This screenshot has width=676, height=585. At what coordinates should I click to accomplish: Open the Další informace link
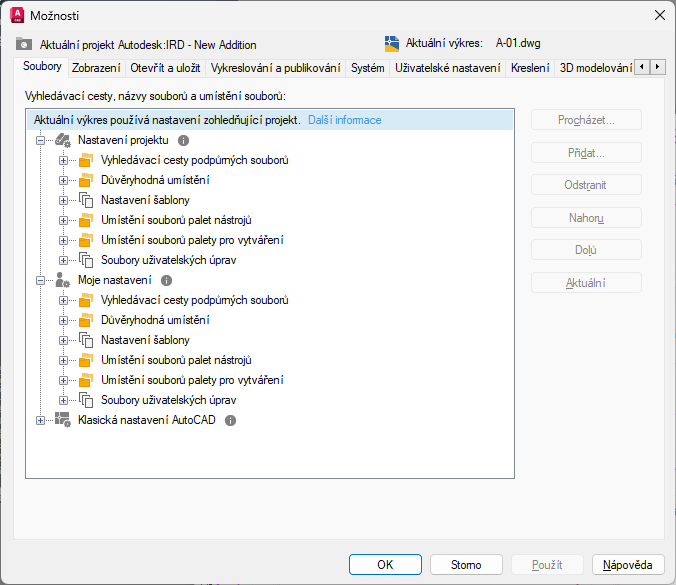[344, 120]
